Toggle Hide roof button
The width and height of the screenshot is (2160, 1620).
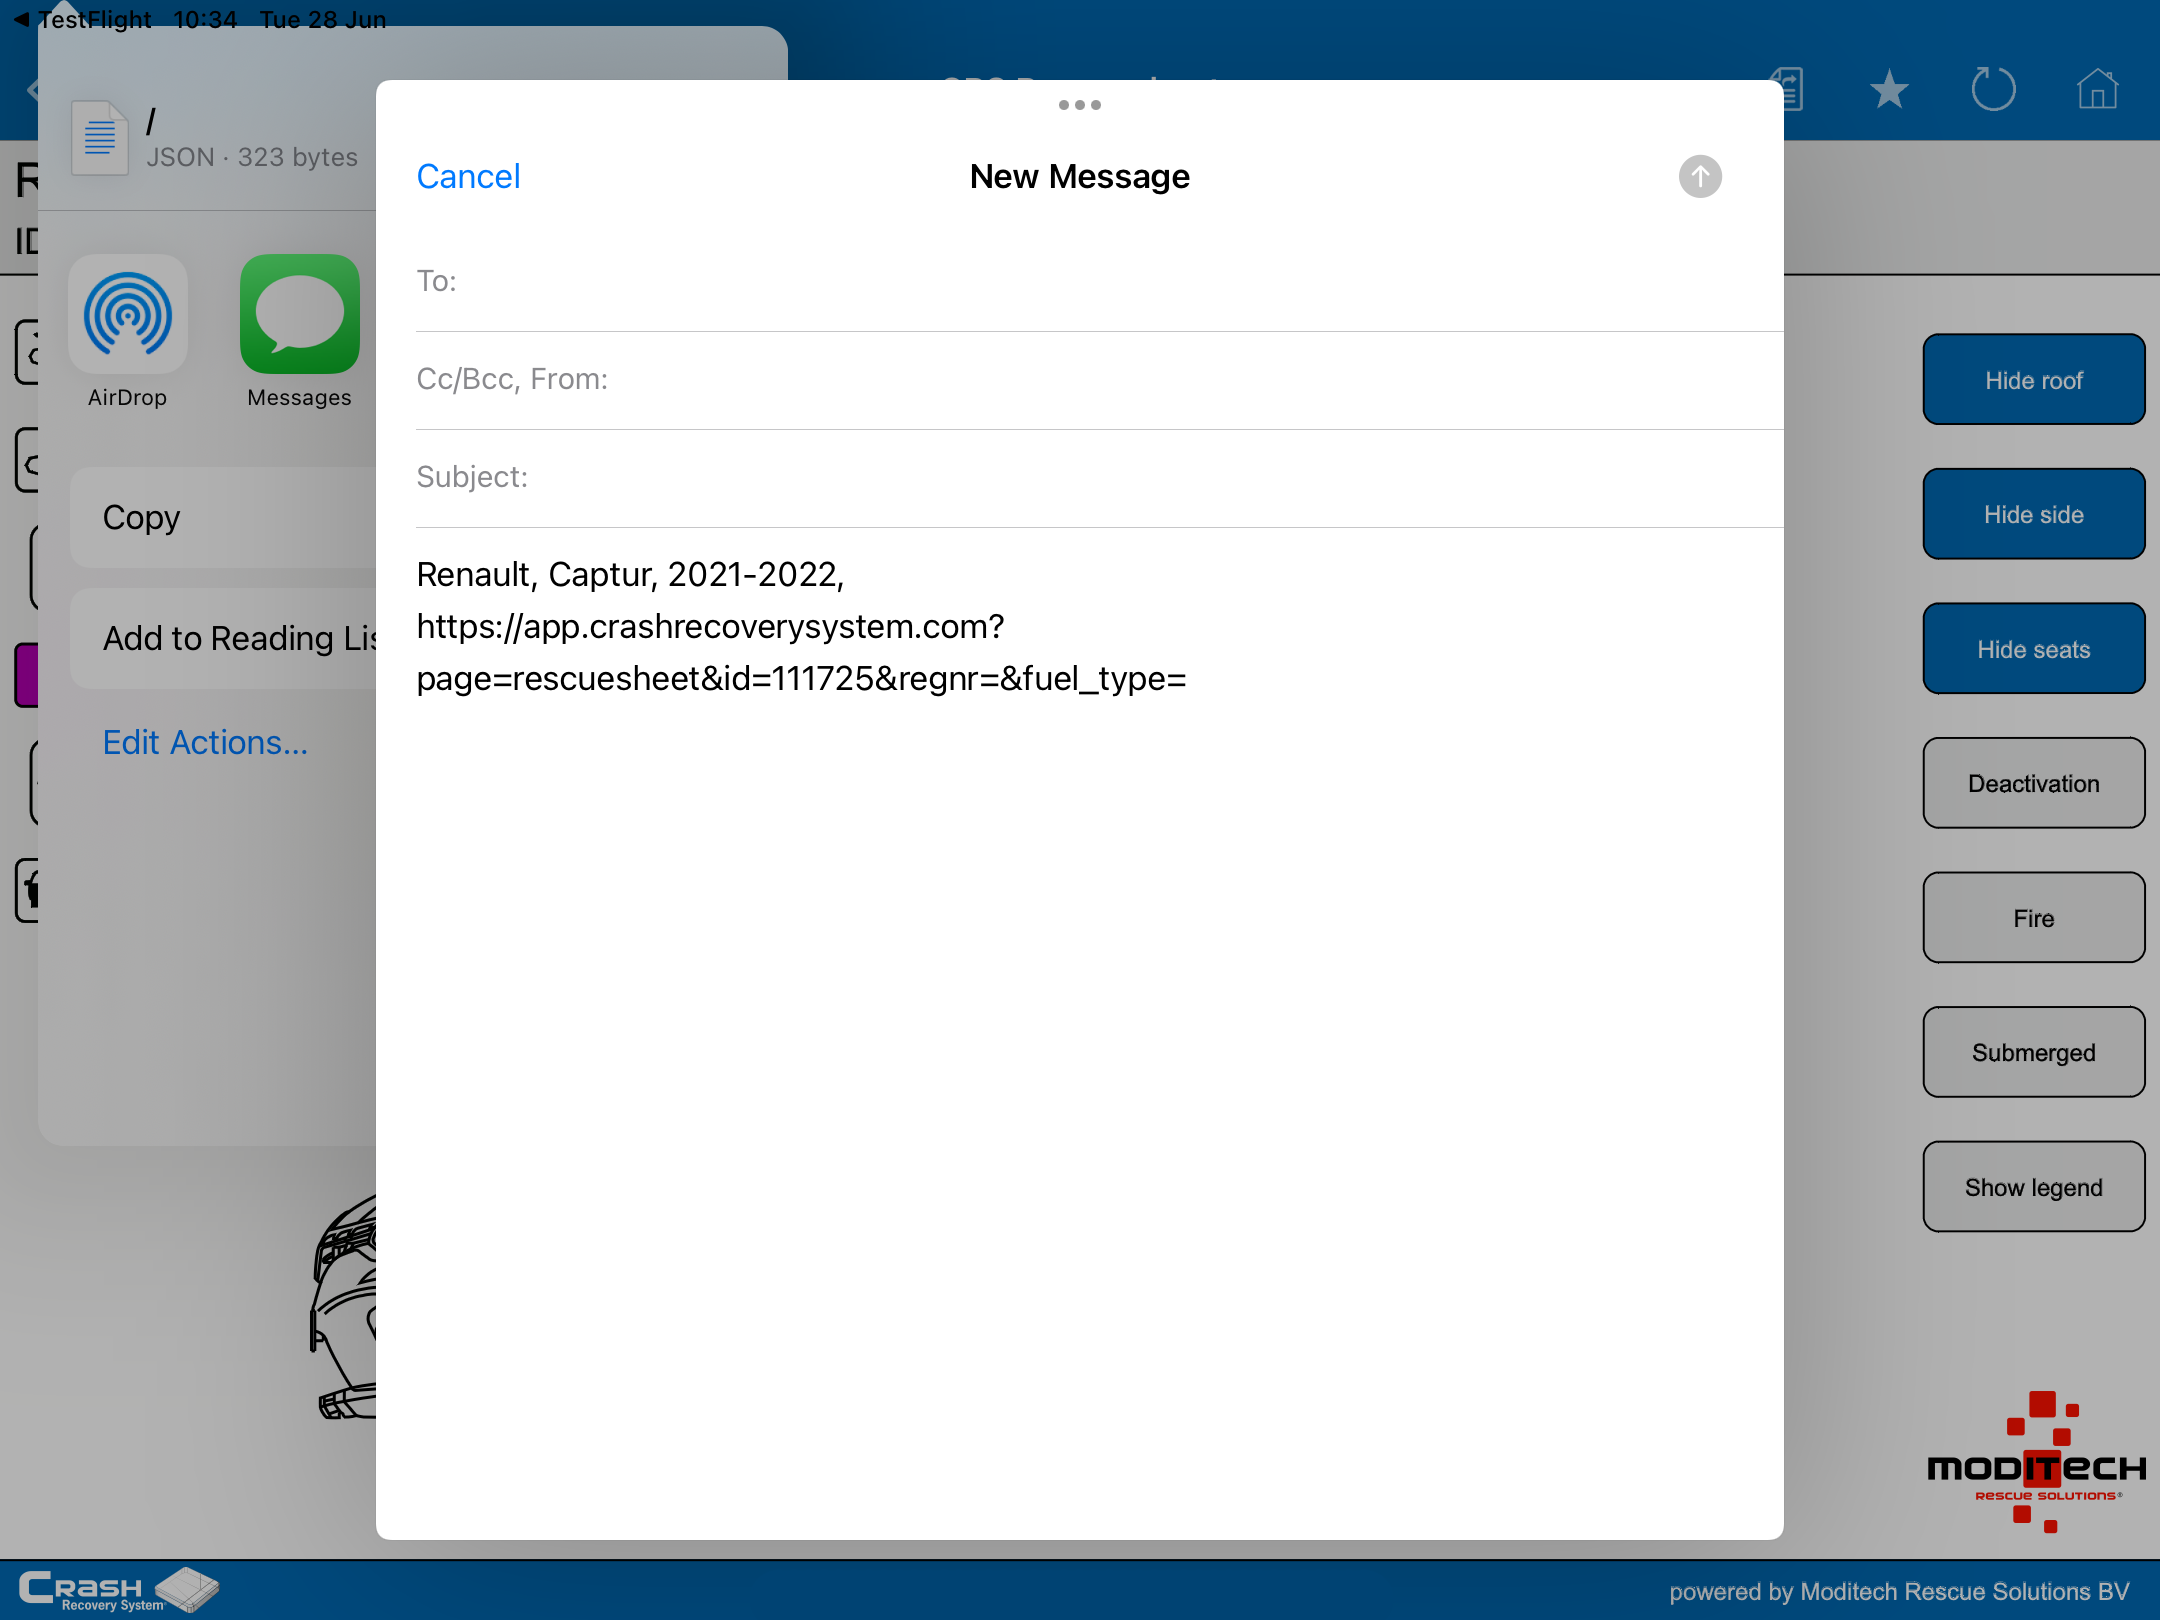(2033, 380)
